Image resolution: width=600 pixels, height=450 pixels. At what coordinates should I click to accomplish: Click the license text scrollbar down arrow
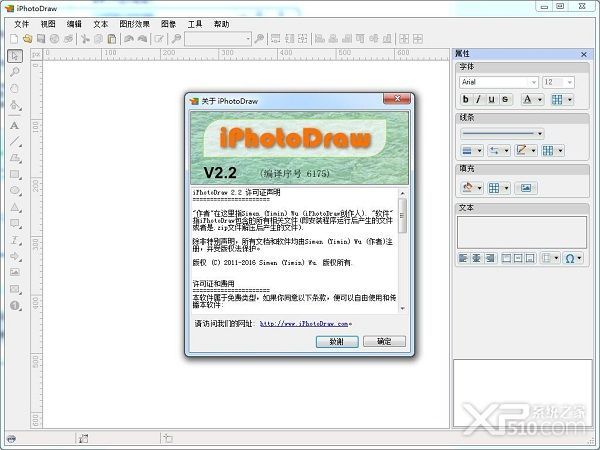[403, 308]
